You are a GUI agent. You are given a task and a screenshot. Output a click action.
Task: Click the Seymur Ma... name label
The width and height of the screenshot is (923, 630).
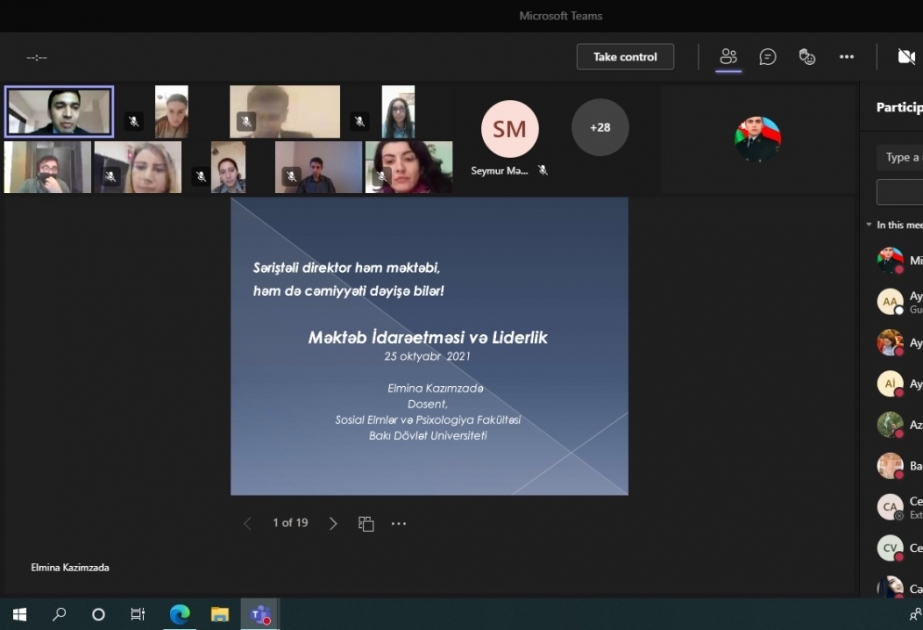(x=499, y=171)
